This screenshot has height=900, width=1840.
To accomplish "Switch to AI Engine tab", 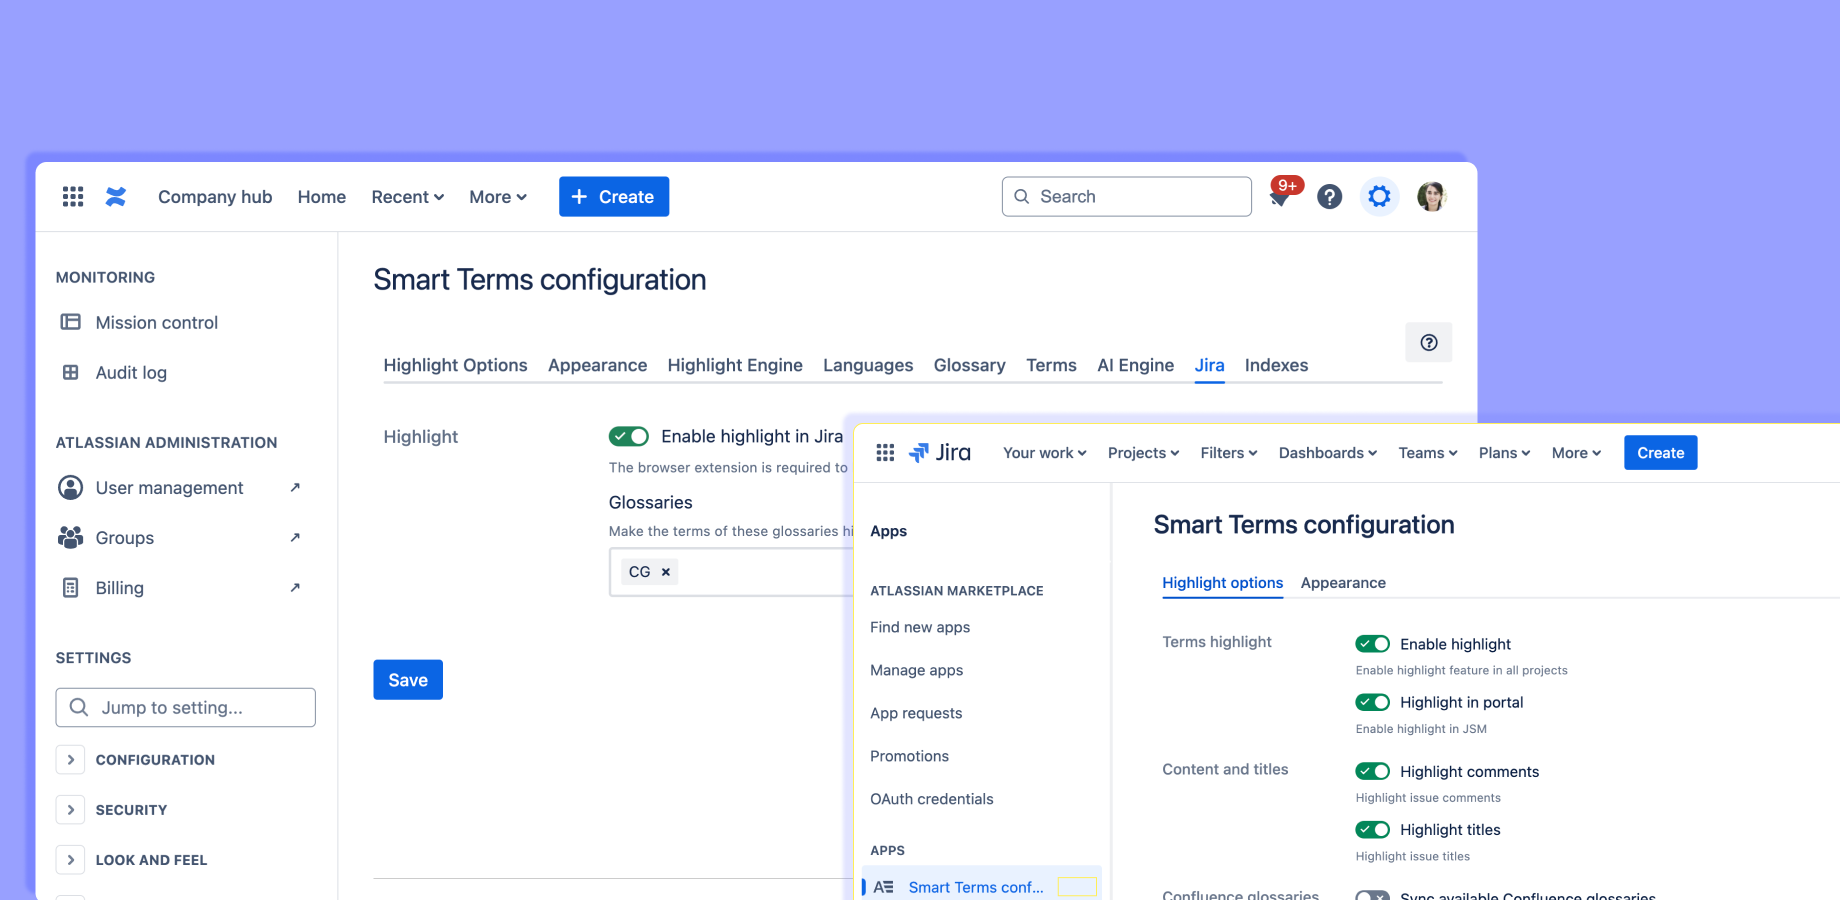I will click(x=1135, y=365).
